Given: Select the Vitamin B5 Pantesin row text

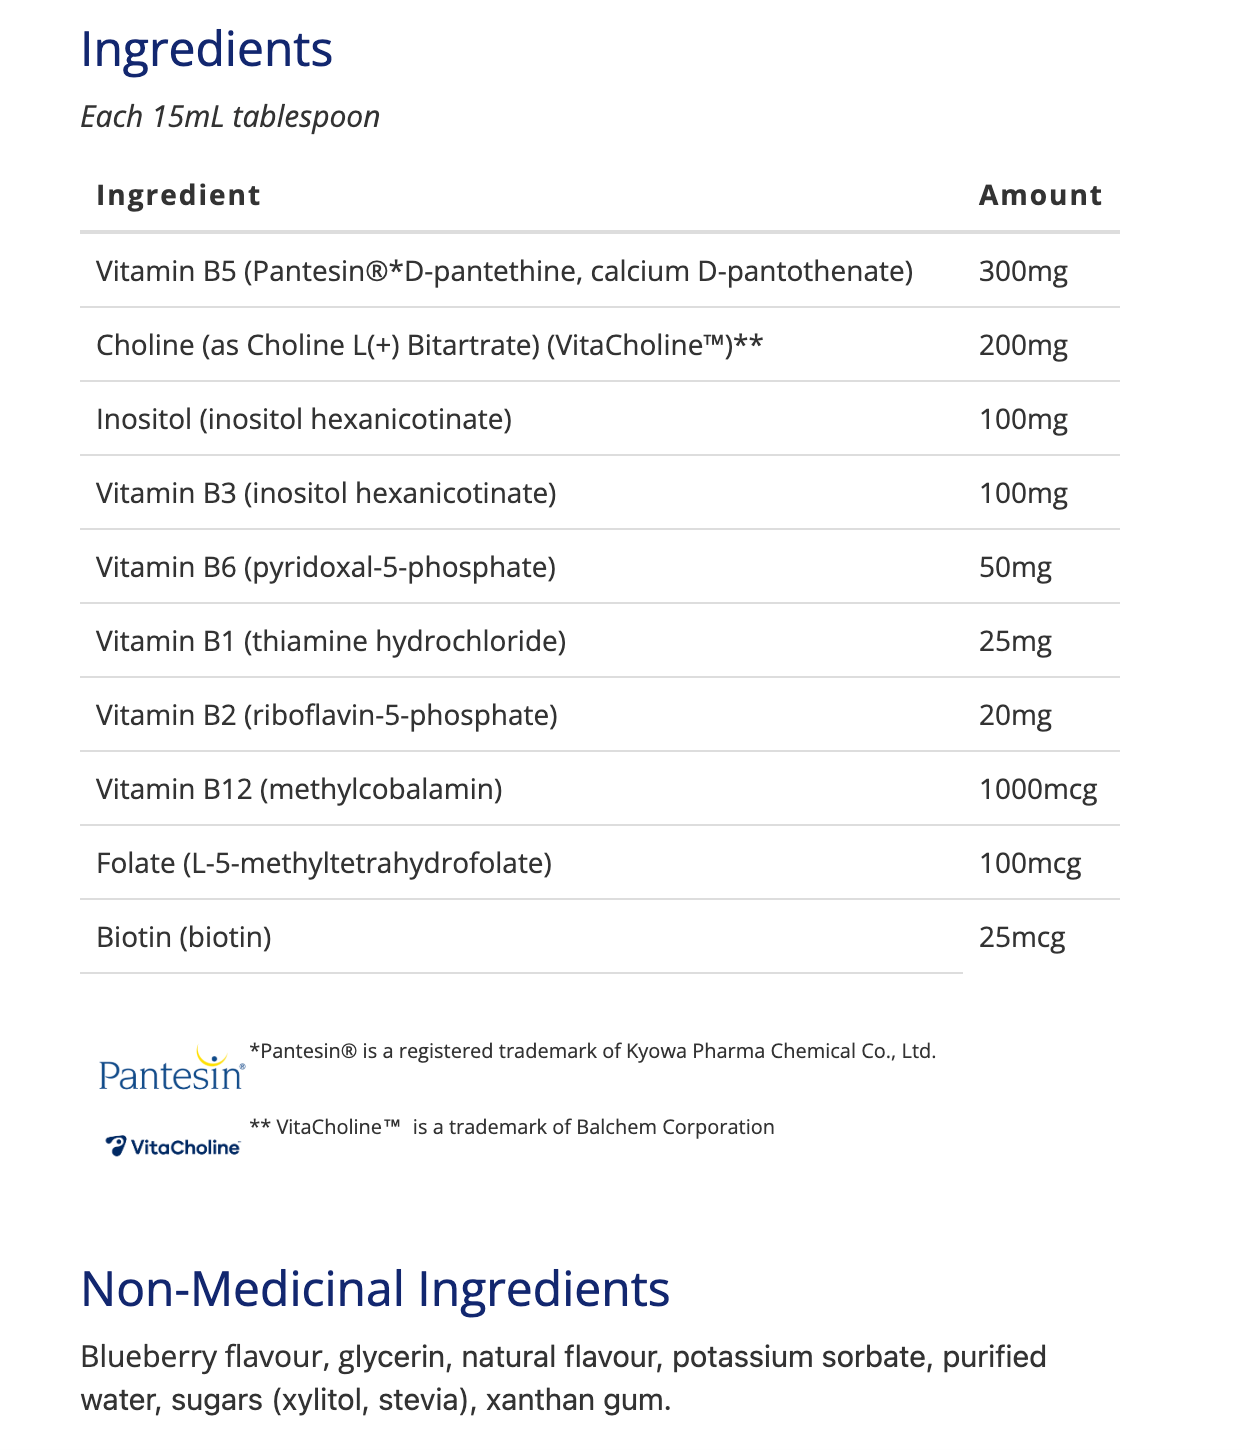Looking at the screenshot, I should [504, 271].
